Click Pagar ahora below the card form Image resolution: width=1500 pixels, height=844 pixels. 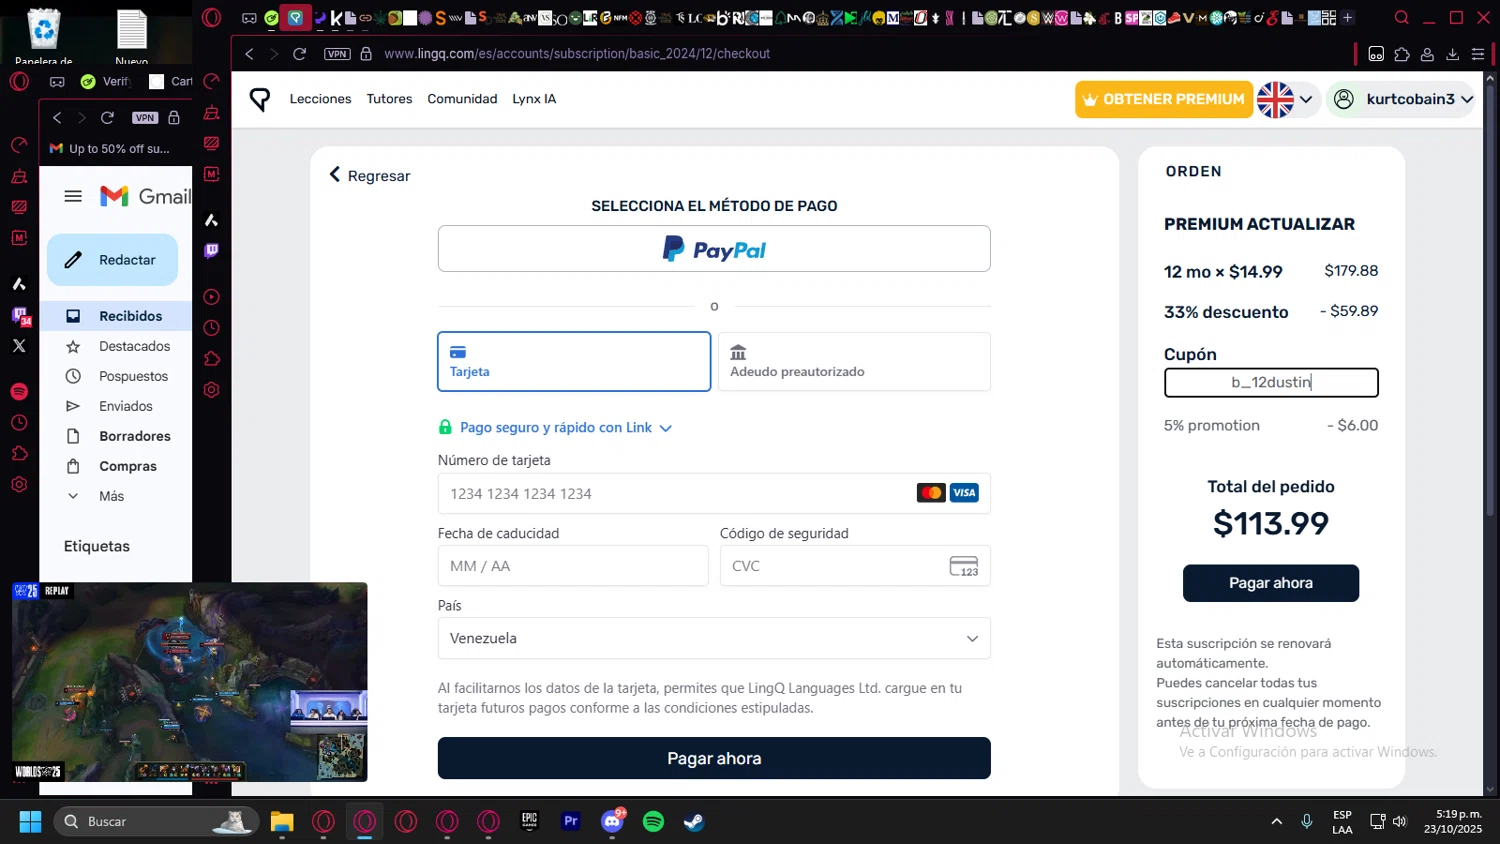click(x=714, y=758)
